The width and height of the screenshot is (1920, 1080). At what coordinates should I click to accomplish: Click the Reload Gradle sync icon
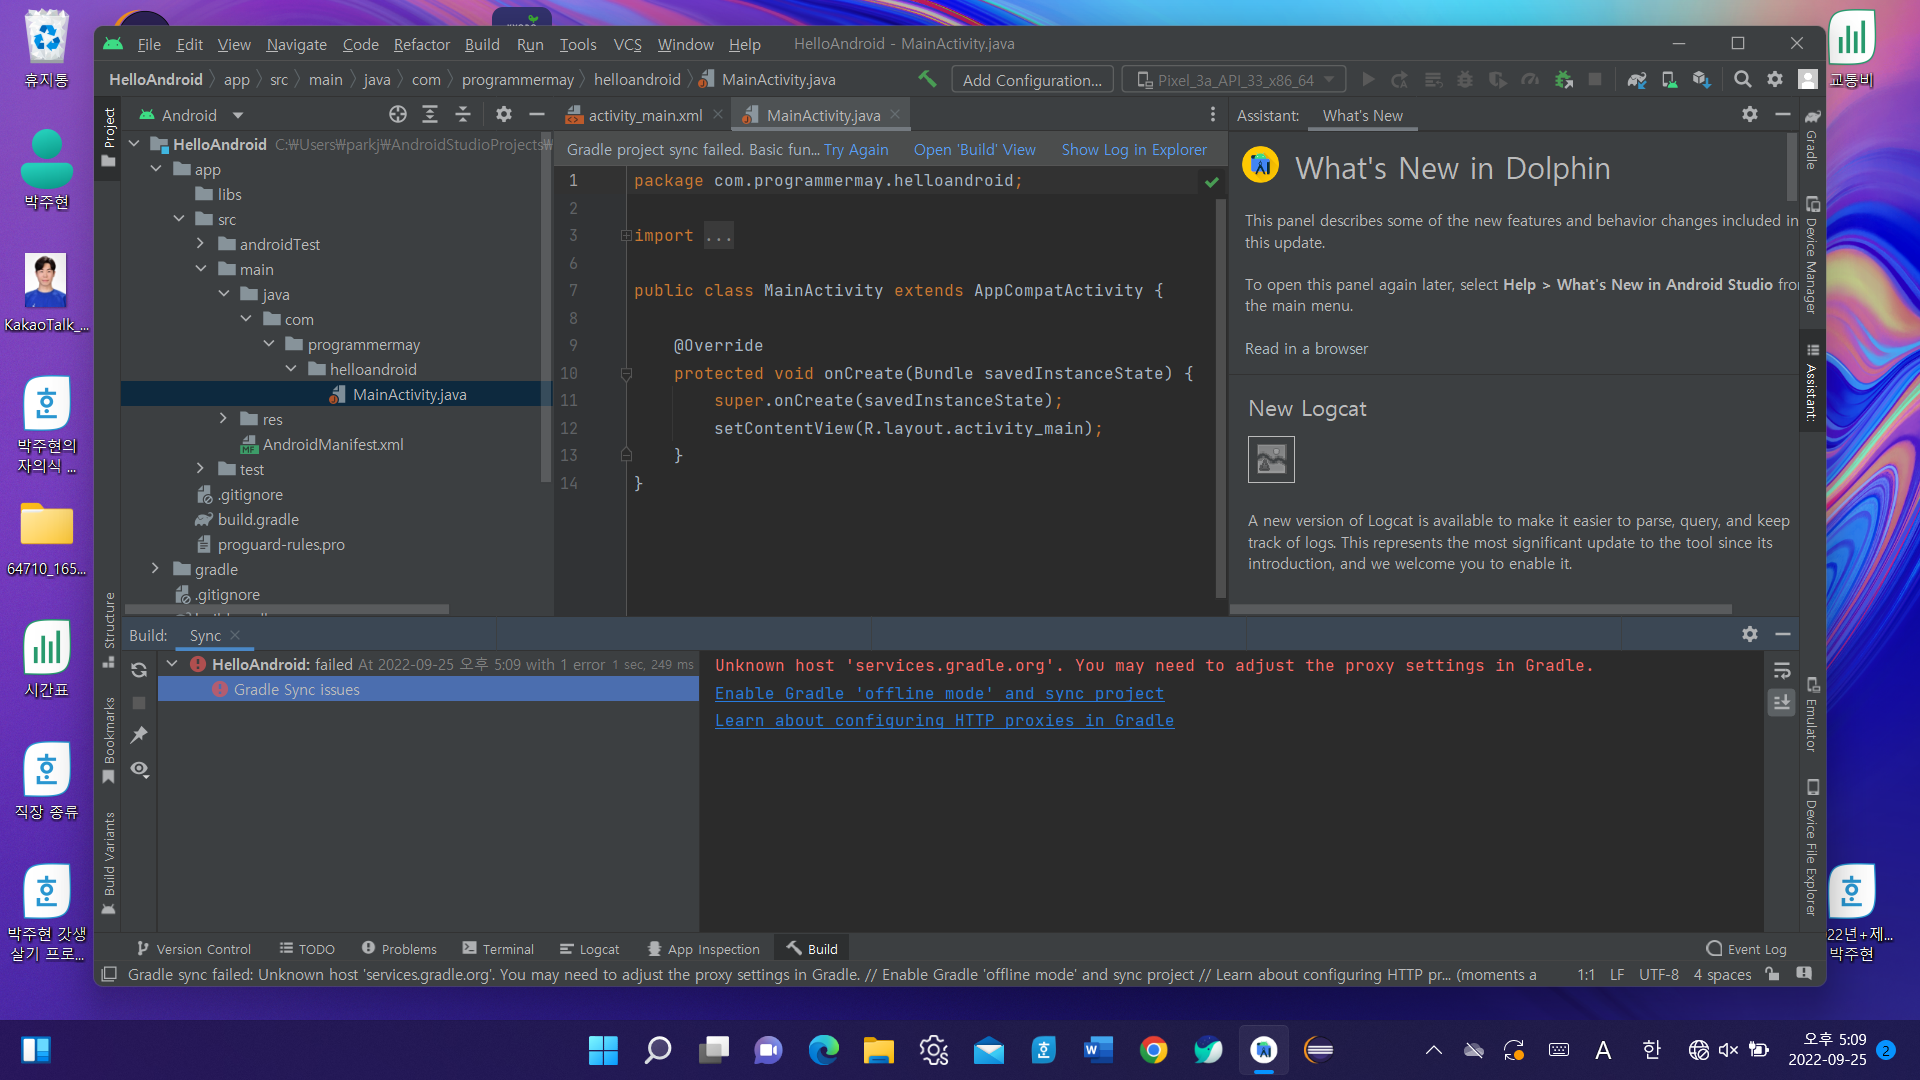tap(139, 670)
